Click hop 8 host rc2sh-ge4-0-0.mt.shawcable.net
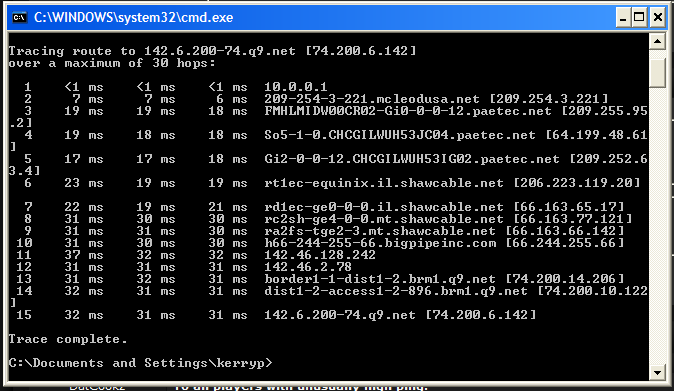 [384, 220]
